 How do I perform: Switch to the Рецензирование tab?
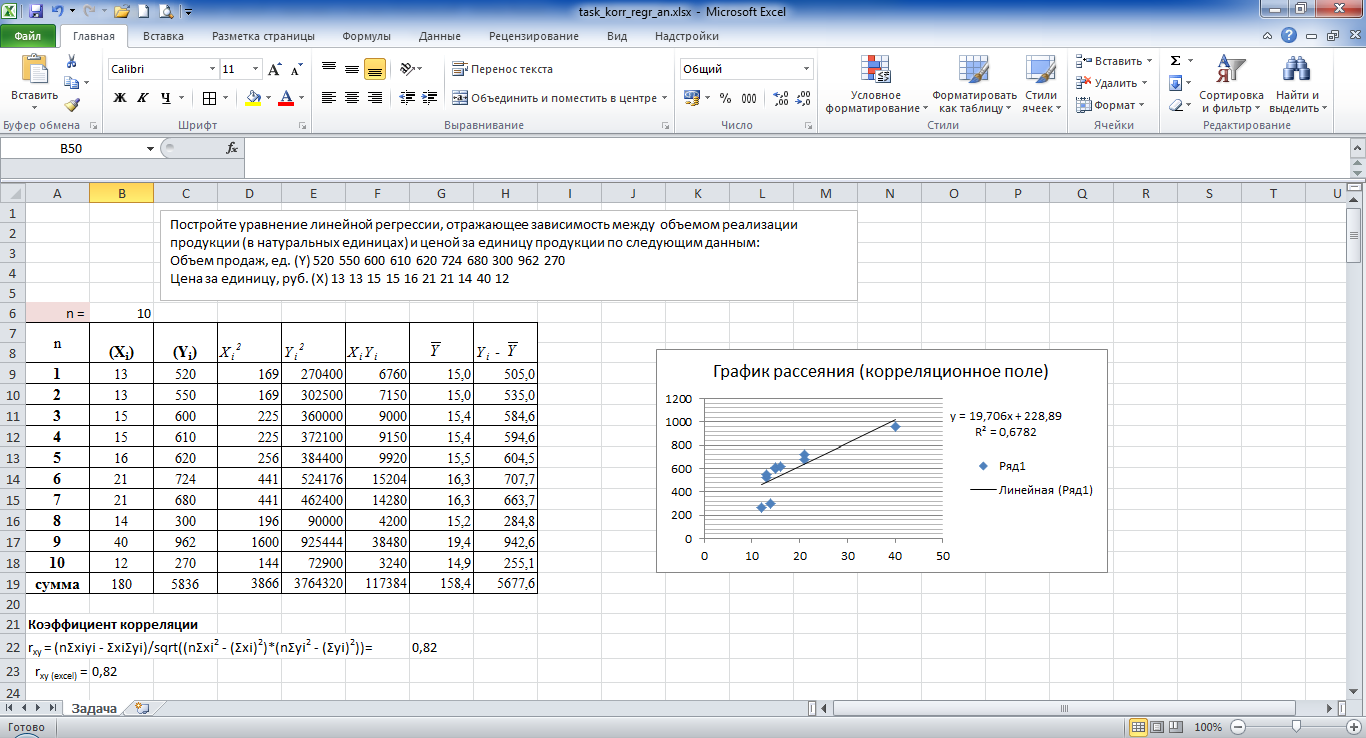[533, 36]
